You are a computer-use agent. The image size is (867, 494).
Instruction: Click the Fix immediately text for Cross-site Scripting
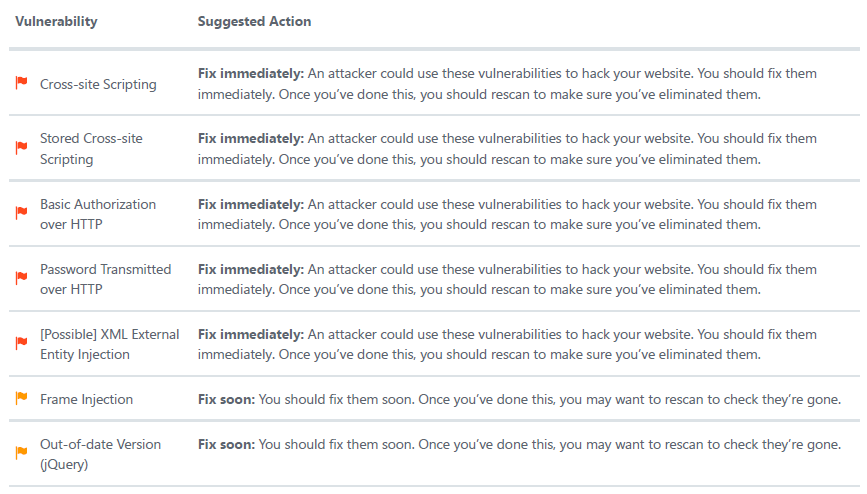pyautogui.click(x=251, y=74)
